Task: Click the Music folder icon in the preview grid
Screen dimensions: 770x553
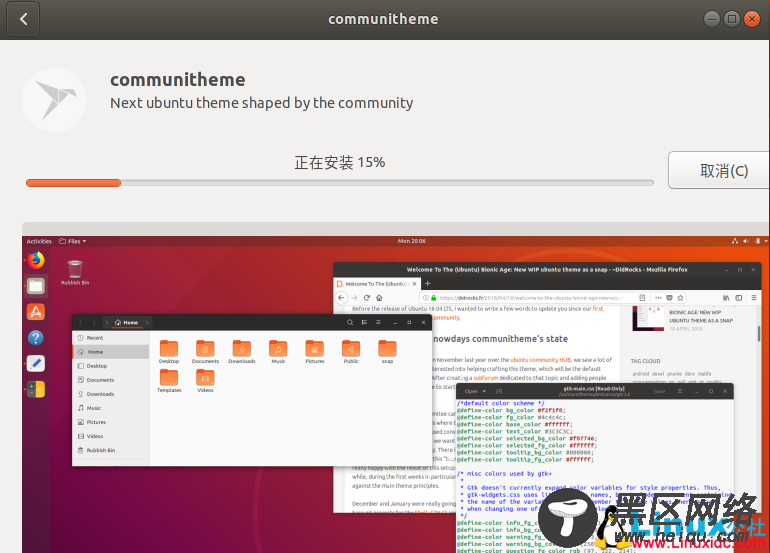Action: 278,348
